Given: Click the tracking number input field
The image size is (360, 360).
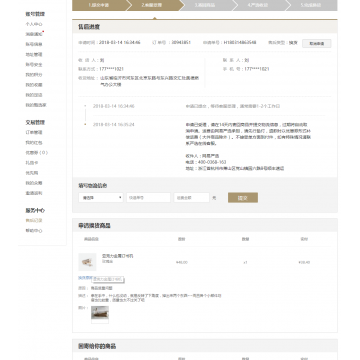Looking at the screenshot, I should 148,198.
